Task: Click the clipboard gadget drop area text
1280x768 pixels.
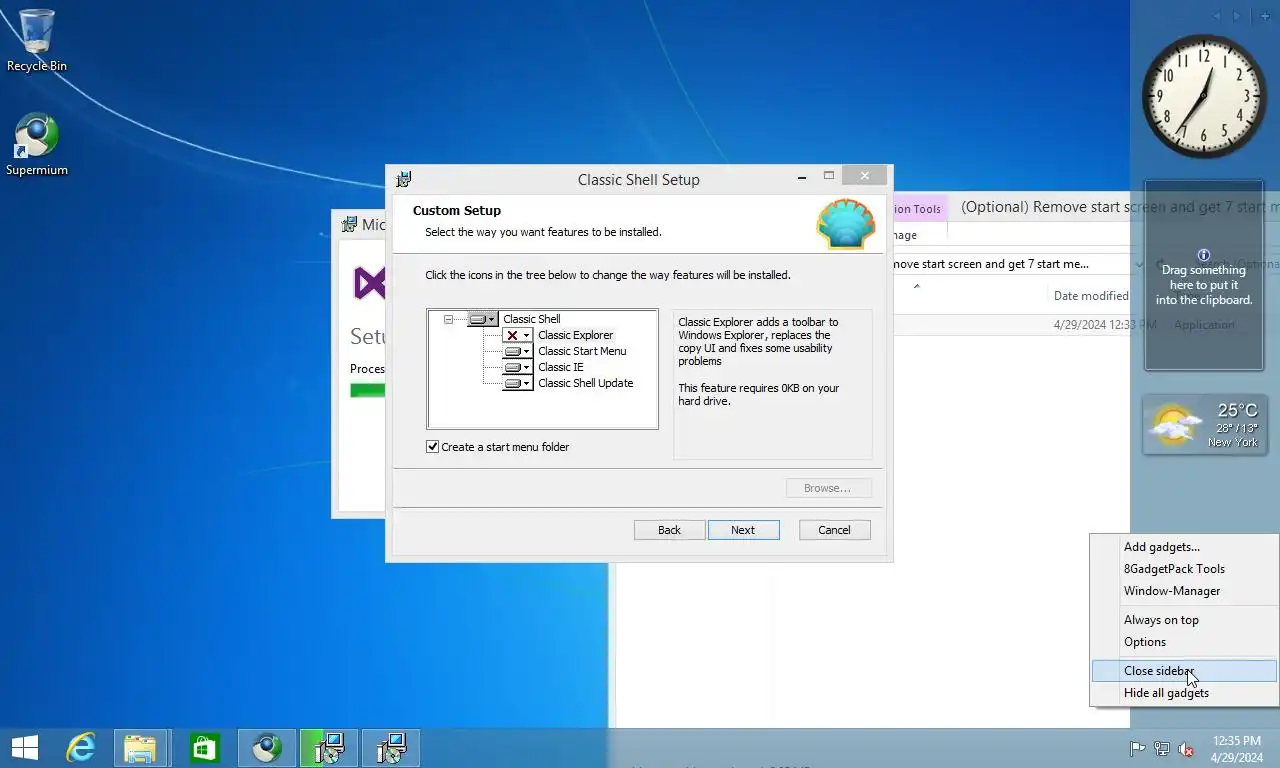Action: click(1204, 285)
